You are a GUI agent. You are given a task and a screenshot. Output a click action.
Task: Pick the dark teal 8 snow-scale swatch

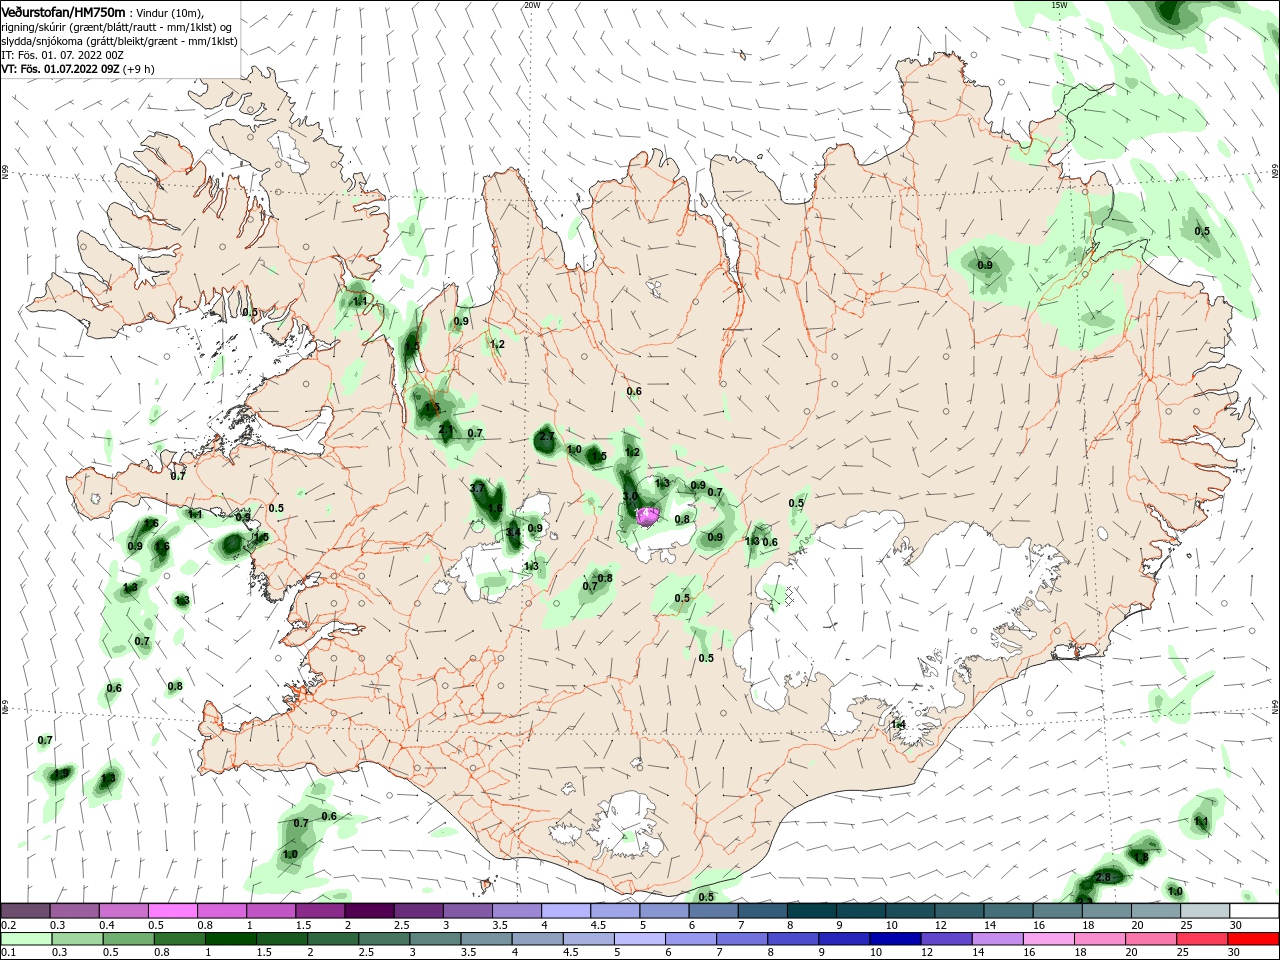click(x=811, y=910)
